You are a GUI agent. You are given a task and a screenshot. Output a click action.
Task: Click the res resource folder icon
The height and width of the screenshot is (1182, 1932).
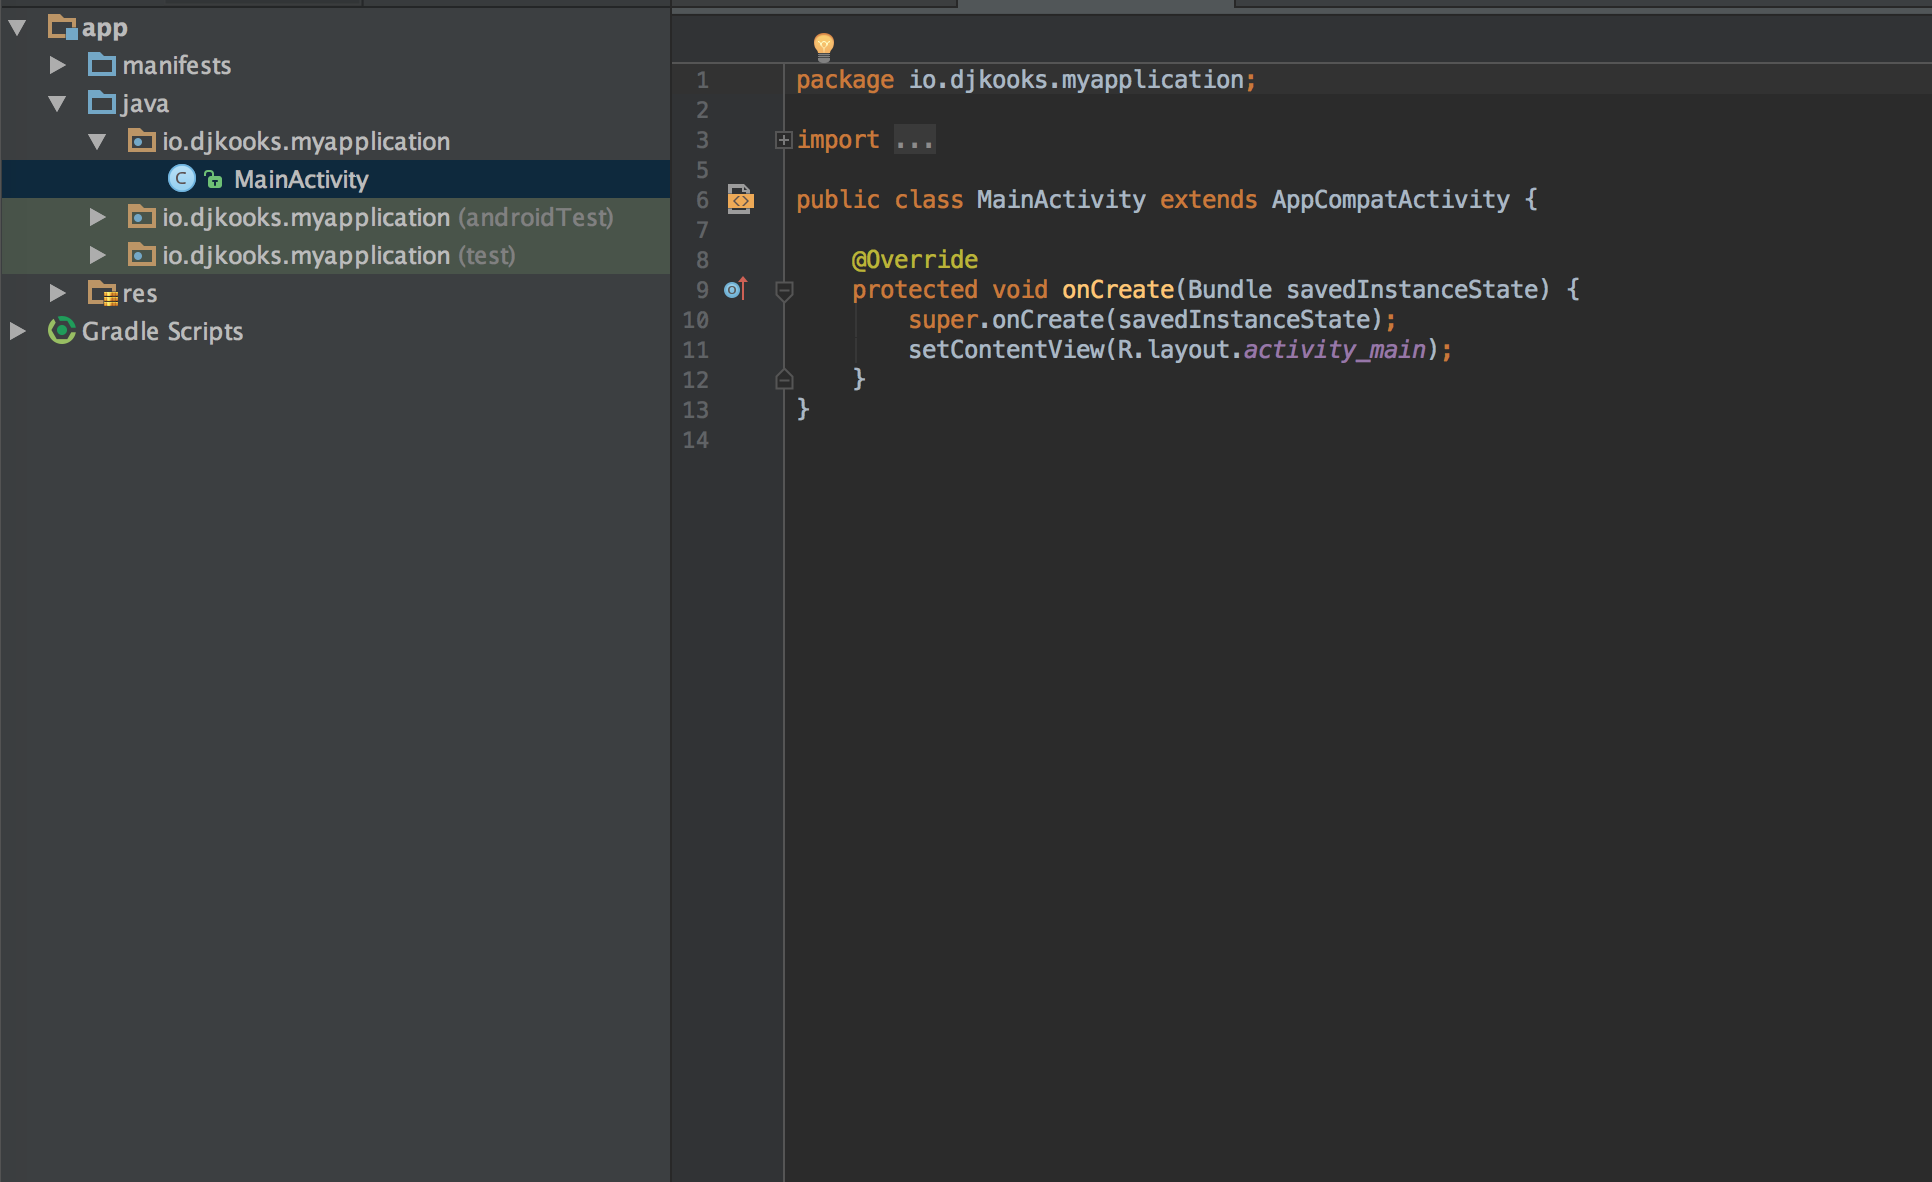tap(103, 294)
